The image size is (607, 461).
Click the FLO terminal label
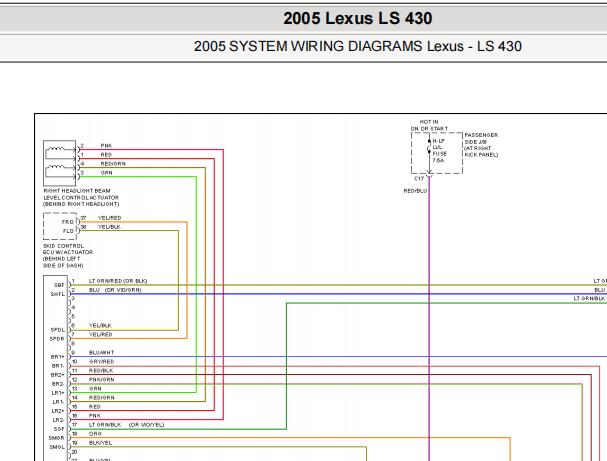coord(68,231)
